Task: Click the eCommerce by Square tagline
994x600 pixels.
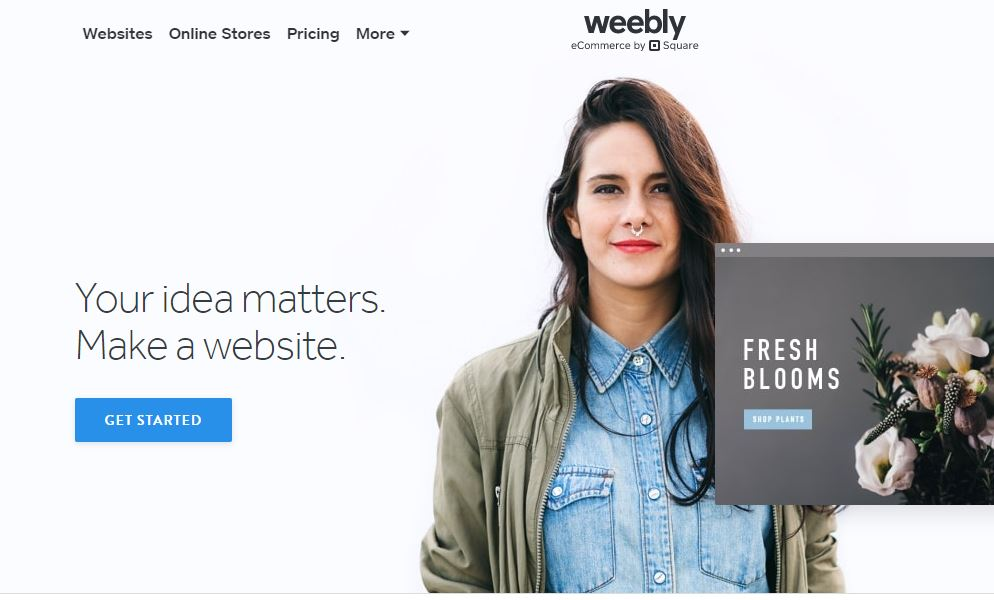Action: [x=635, y=46]
